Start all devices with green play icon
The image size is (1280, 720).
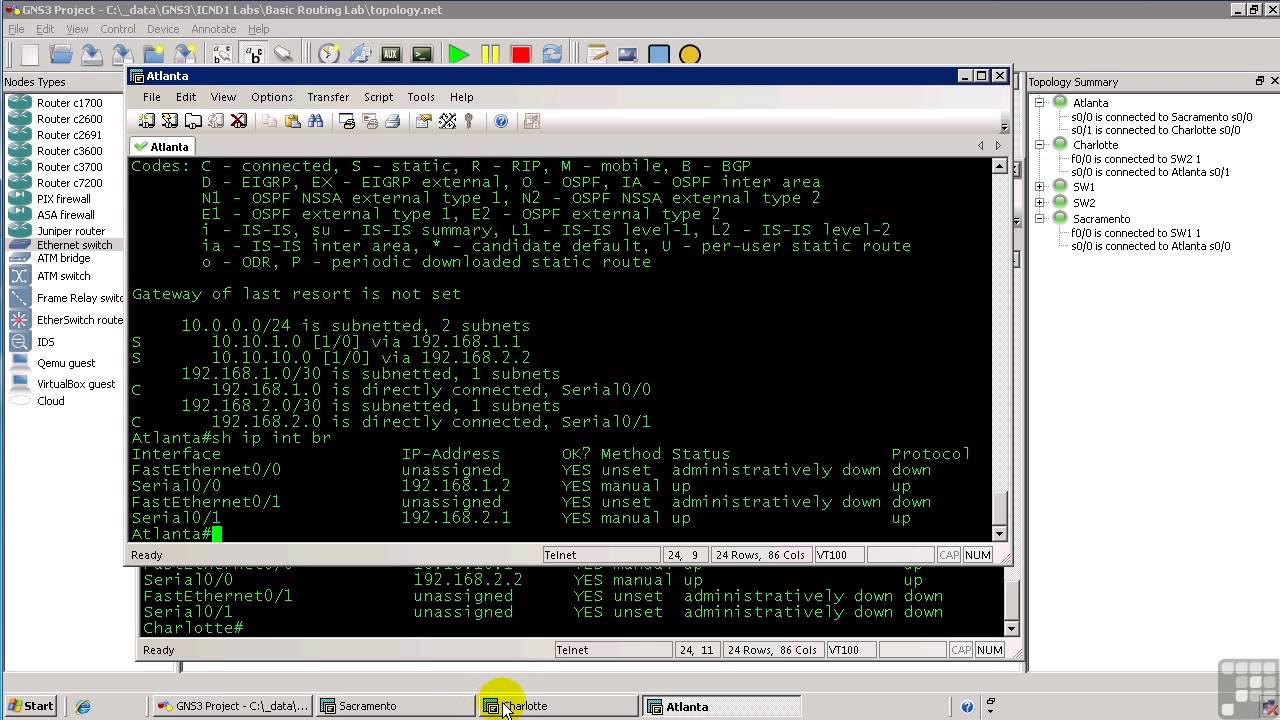[x=459, y=54]
